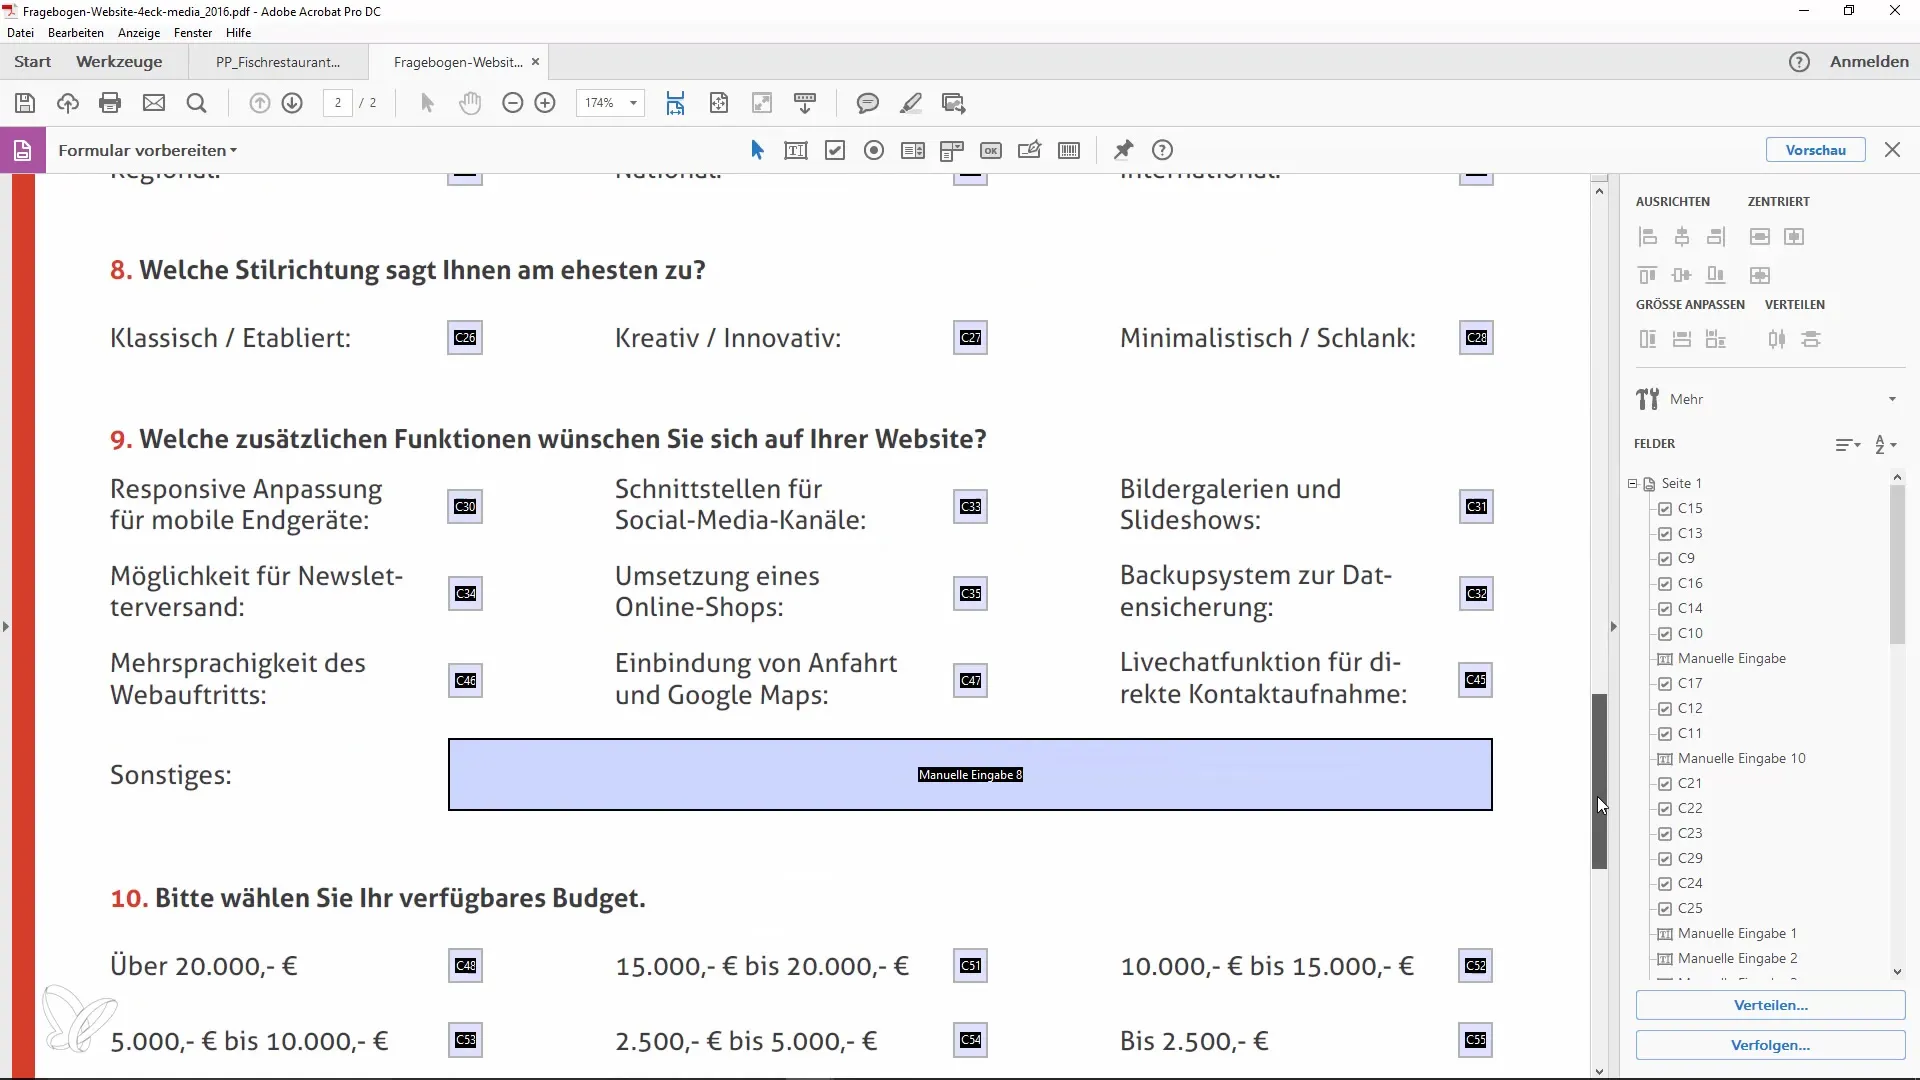Click the fields list scrollbar thumb
1920x1080 pixels.
point(1897,566)
